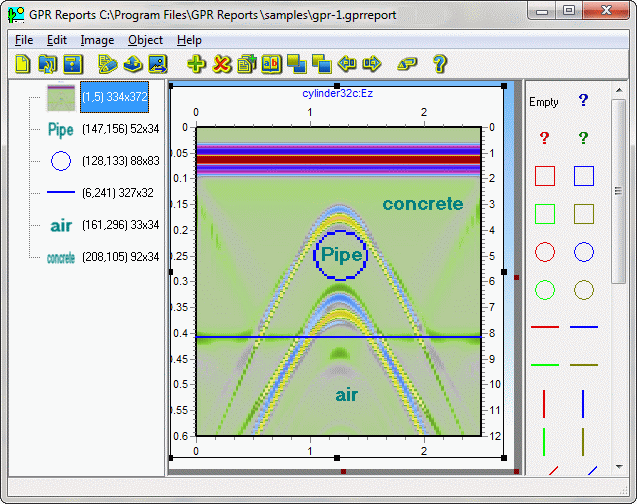Pick the olive circle shape
This screenshot has width=637, height=504.
[584, 290]
